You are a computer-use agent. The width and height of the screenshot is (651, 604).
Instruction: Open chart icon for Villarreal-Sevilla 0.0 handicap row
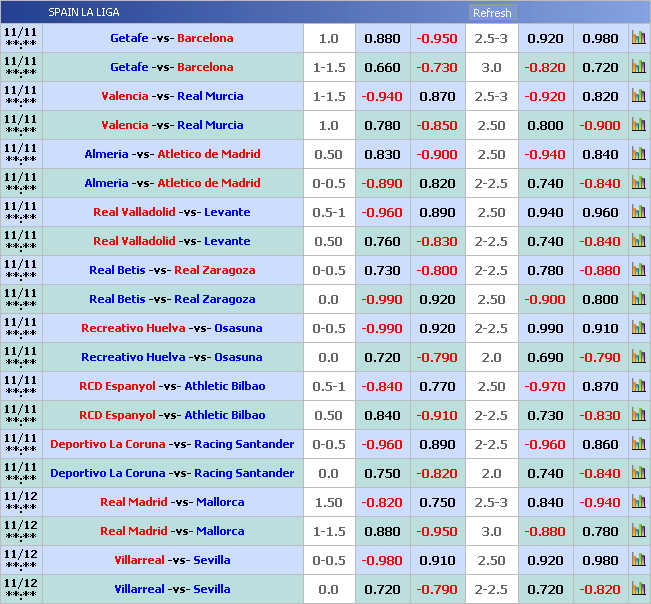point(638,589)
